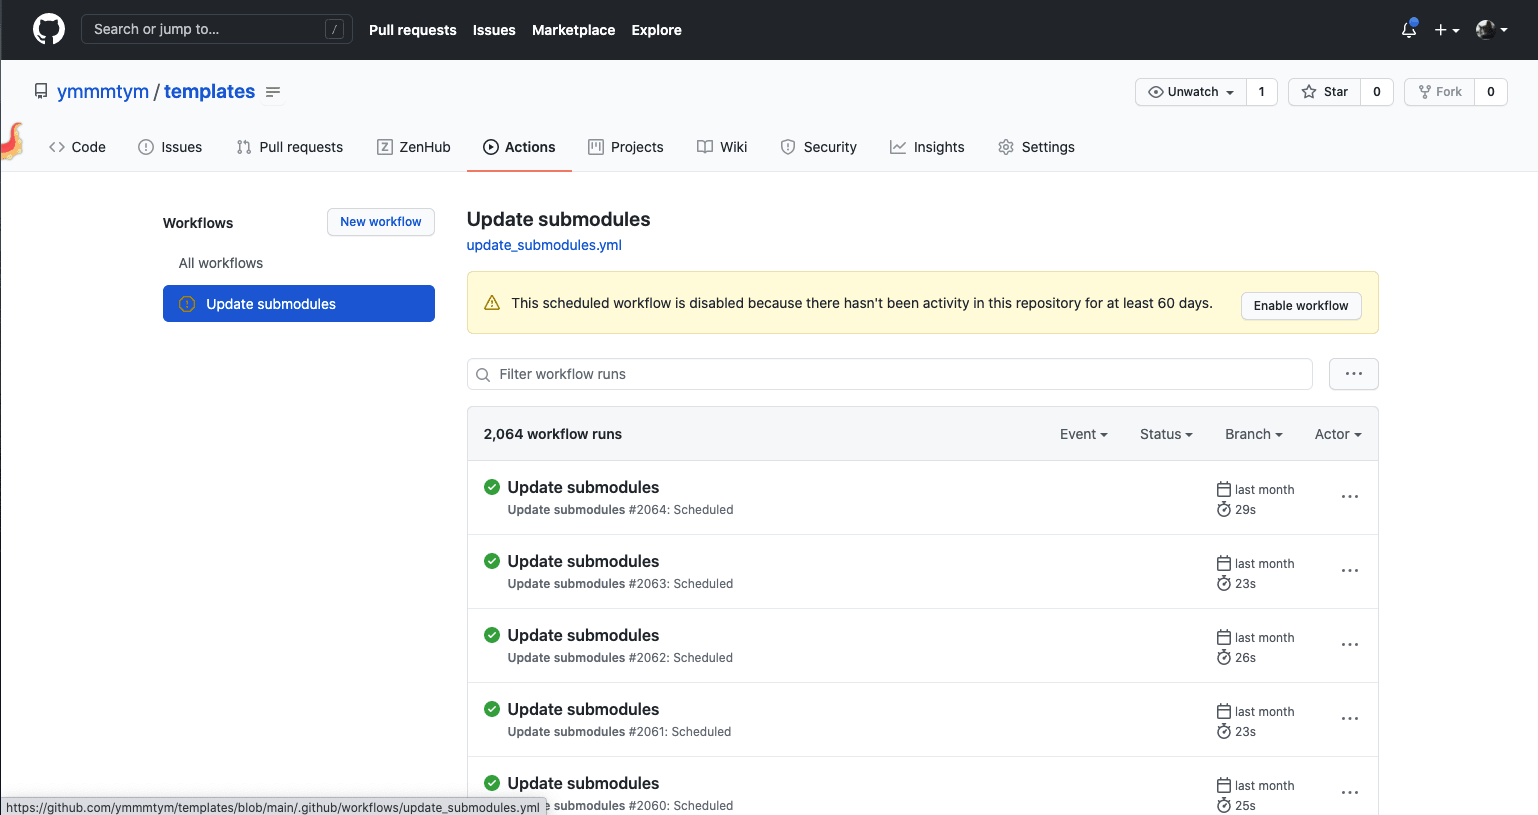Click the stopwatch icon showing 29s duration

click(1224, 509)
